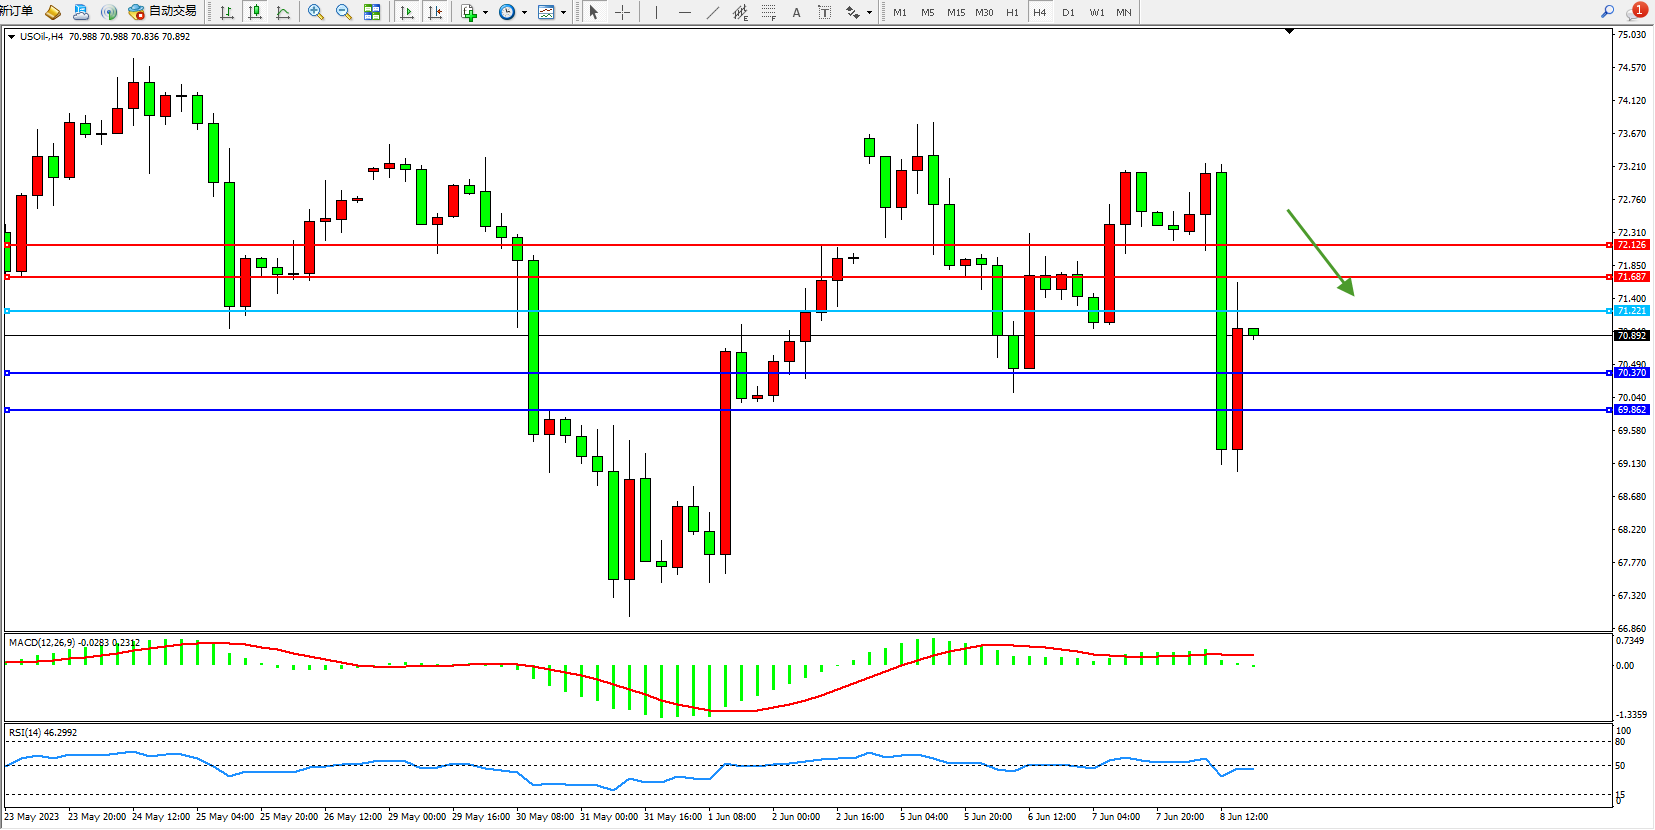
Task: Switch chart to Candlesticks mode
Action: pyautogui.click(x=255, y=12)
